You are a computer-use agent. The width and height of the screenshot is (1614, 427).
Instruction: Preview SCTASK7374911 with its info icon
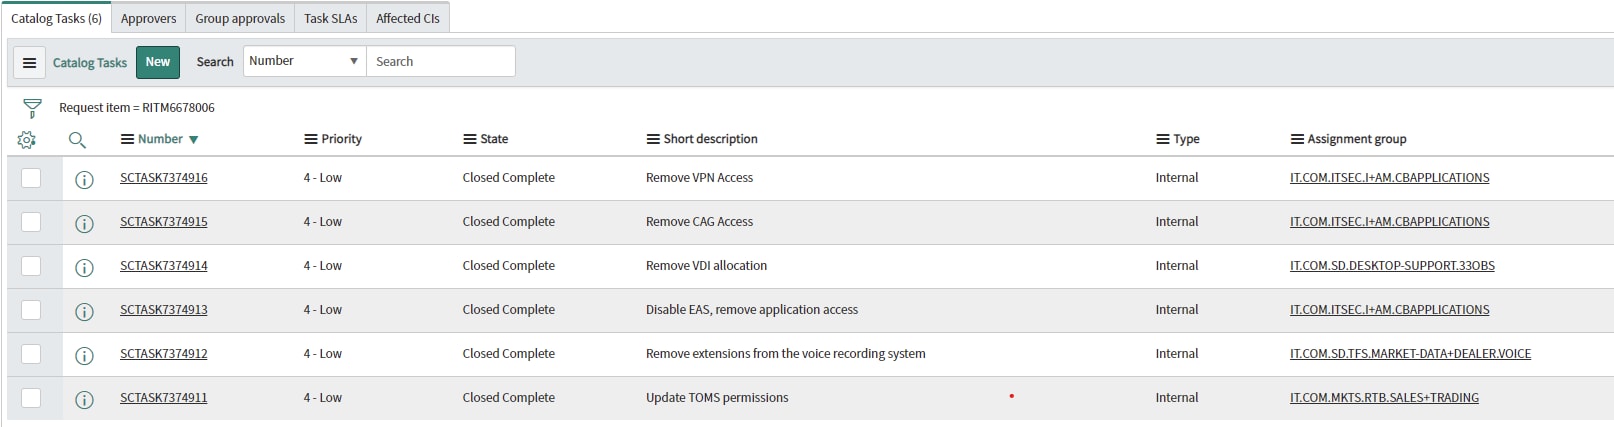click(85, 400)
